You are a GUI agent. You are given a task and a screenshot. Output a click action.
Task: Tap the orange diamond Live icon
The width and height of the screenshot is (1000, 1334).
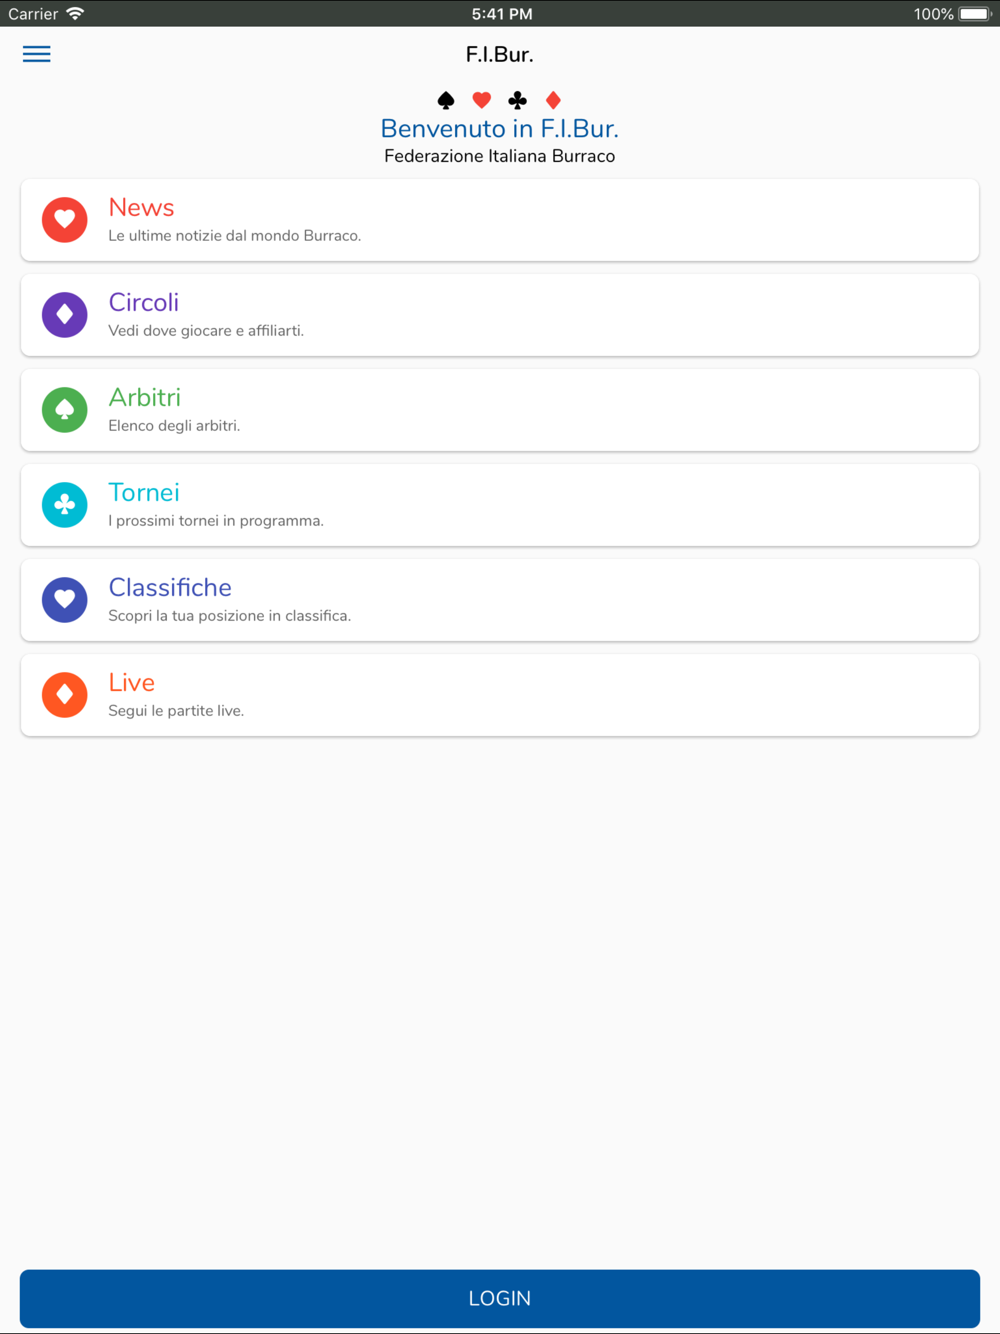(x=65, y=695)
